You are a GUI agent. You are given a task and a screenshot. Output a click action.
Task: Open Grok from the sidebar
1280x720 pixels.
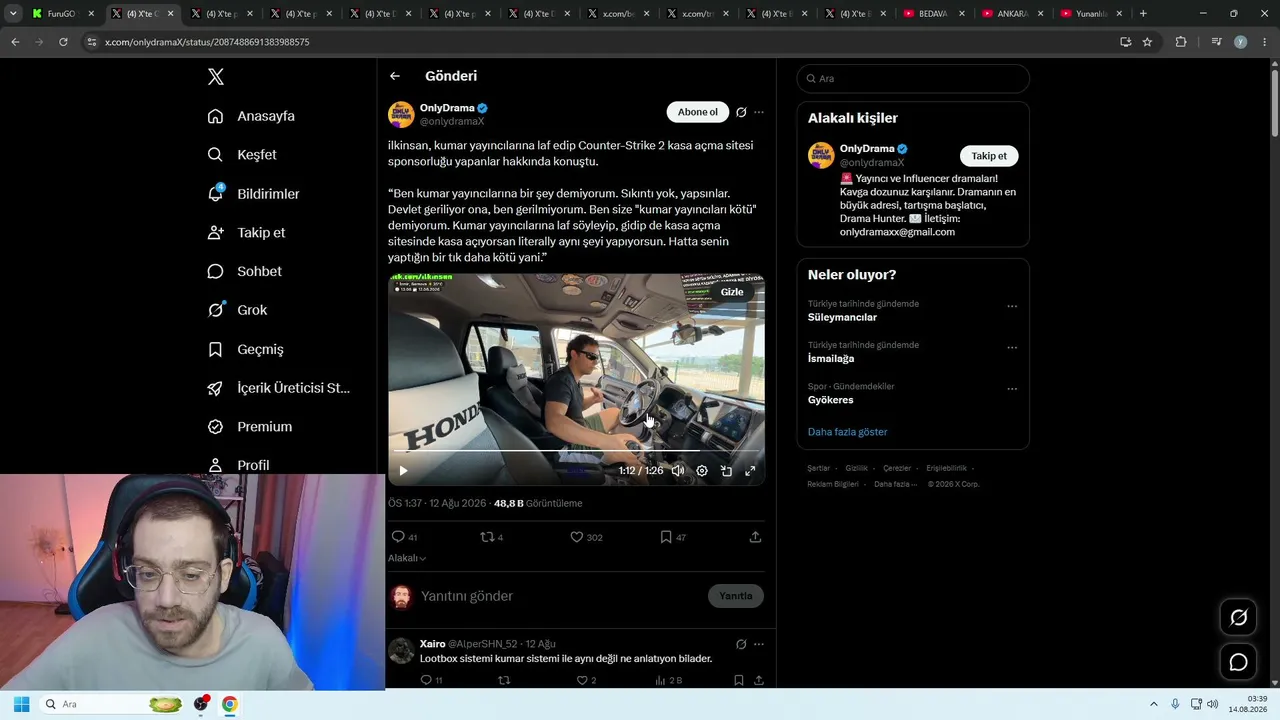pos(237,310)
